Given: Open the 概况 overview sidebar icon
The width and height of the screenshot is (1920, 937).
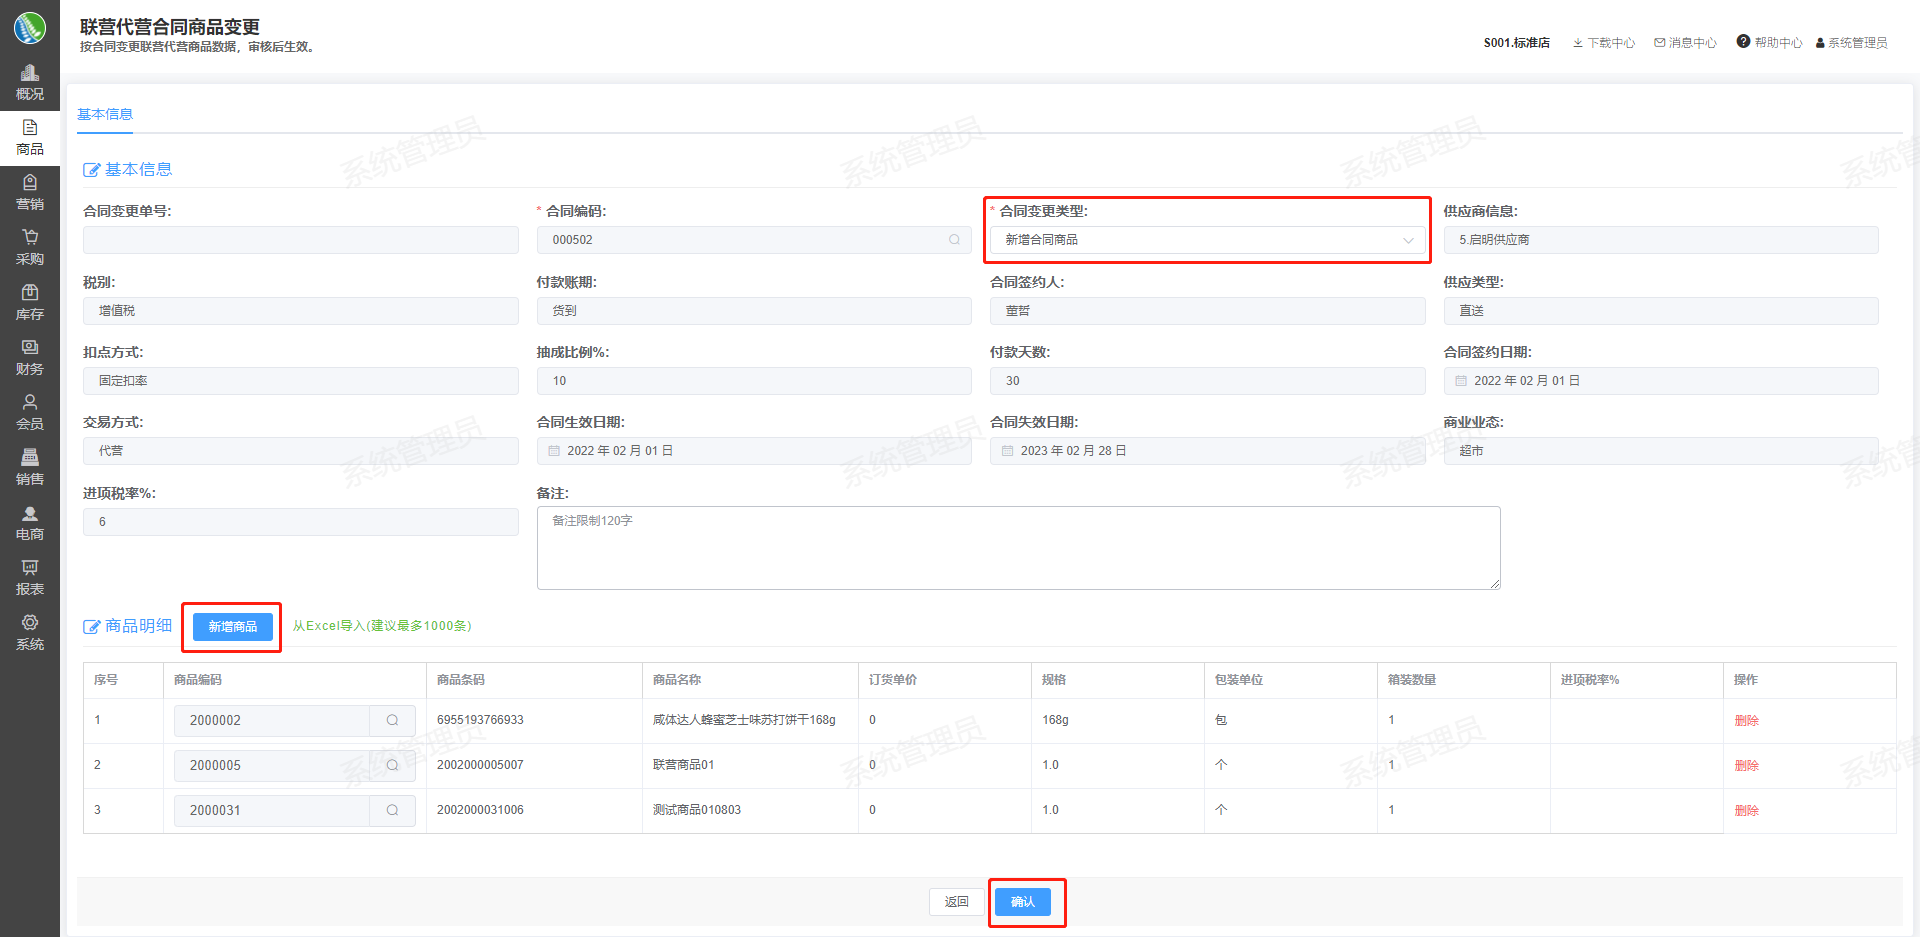Looking at the screenshot, I should [30, 74].
